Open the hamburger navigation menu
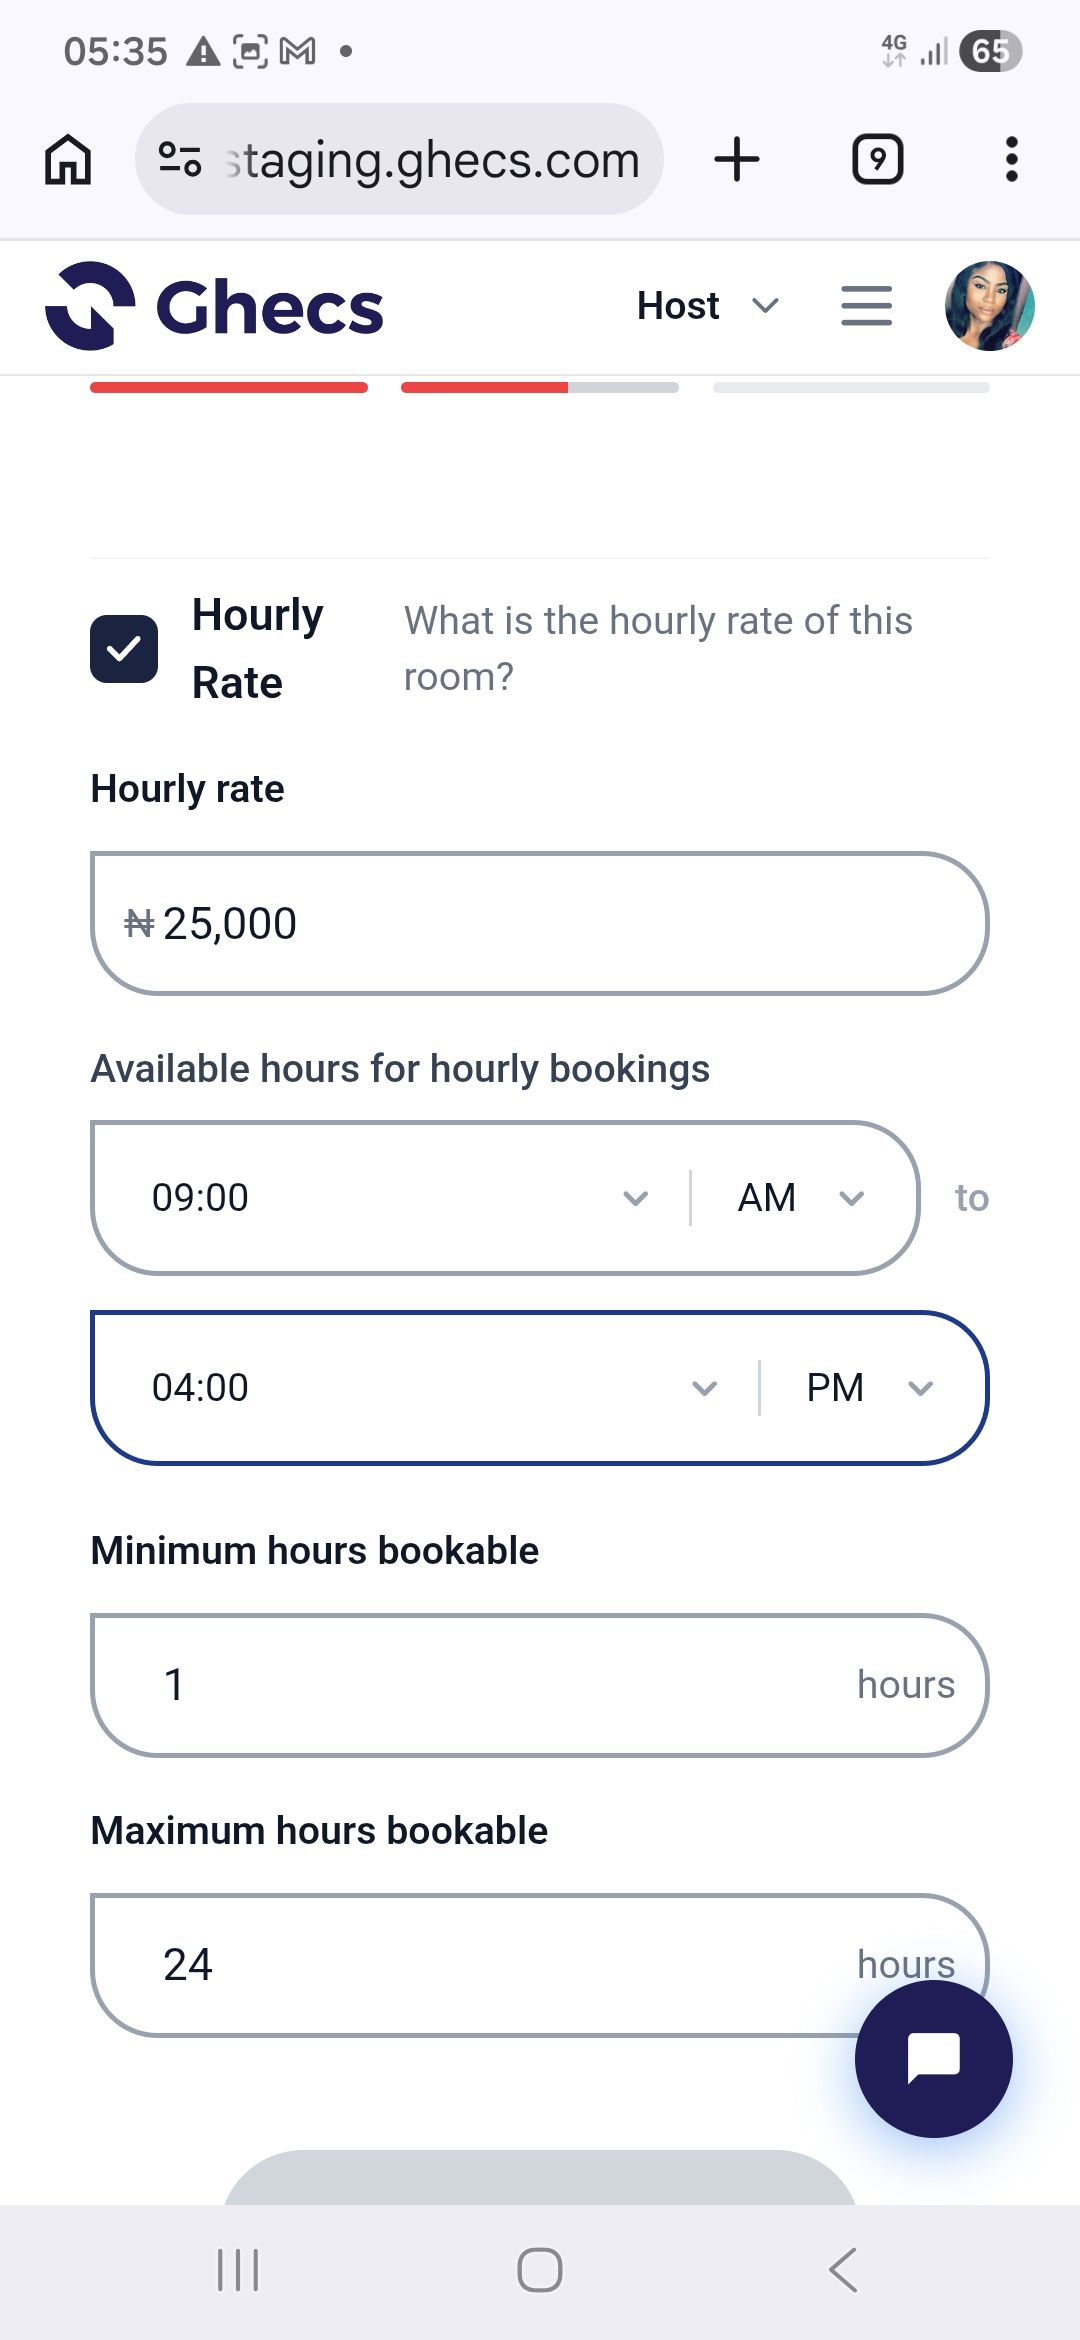Screen dimensions: 1080x2340 (x=866, y=306)
